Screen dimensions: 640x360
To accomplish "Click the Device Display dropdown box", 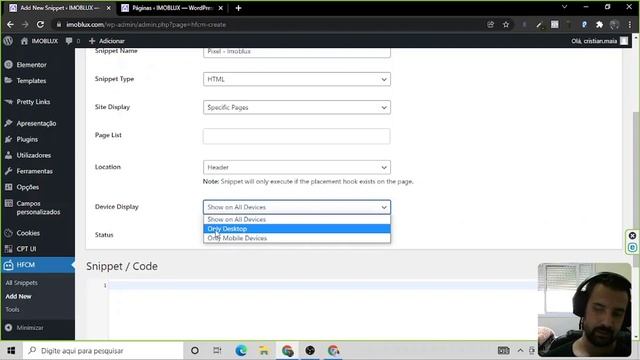I will (x=297, y=207).
